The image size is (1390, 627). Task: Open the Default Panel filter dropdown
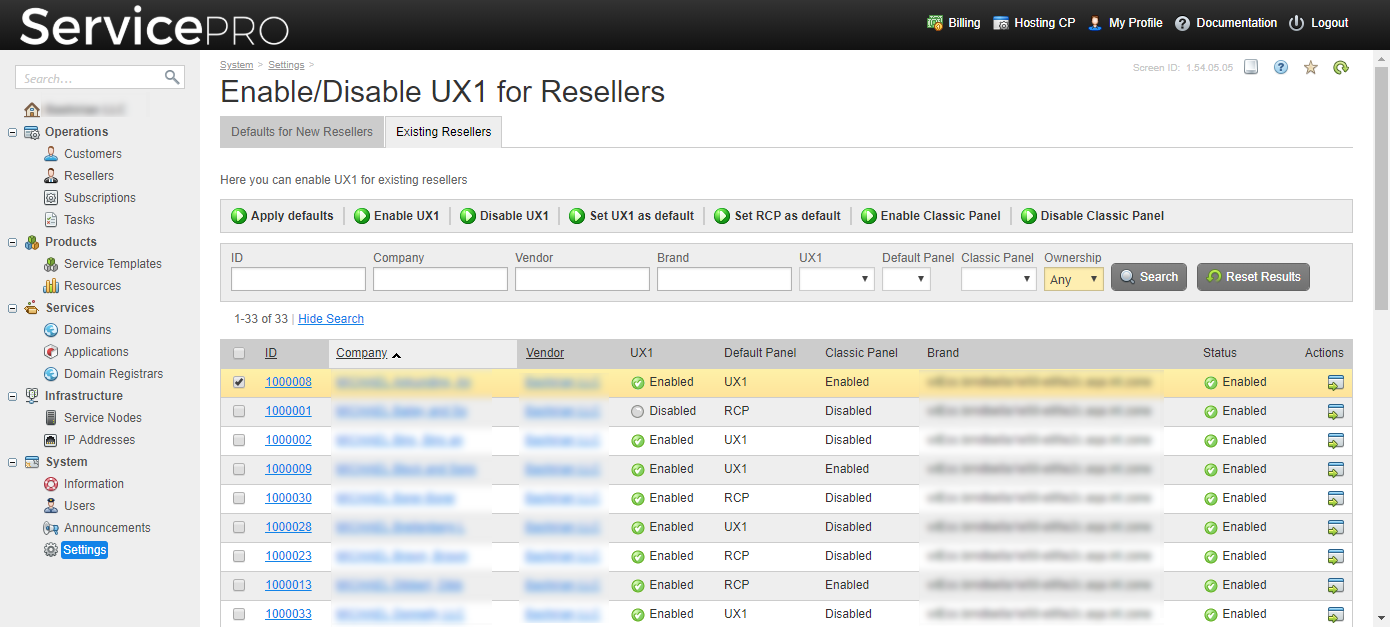coord(906,279)
